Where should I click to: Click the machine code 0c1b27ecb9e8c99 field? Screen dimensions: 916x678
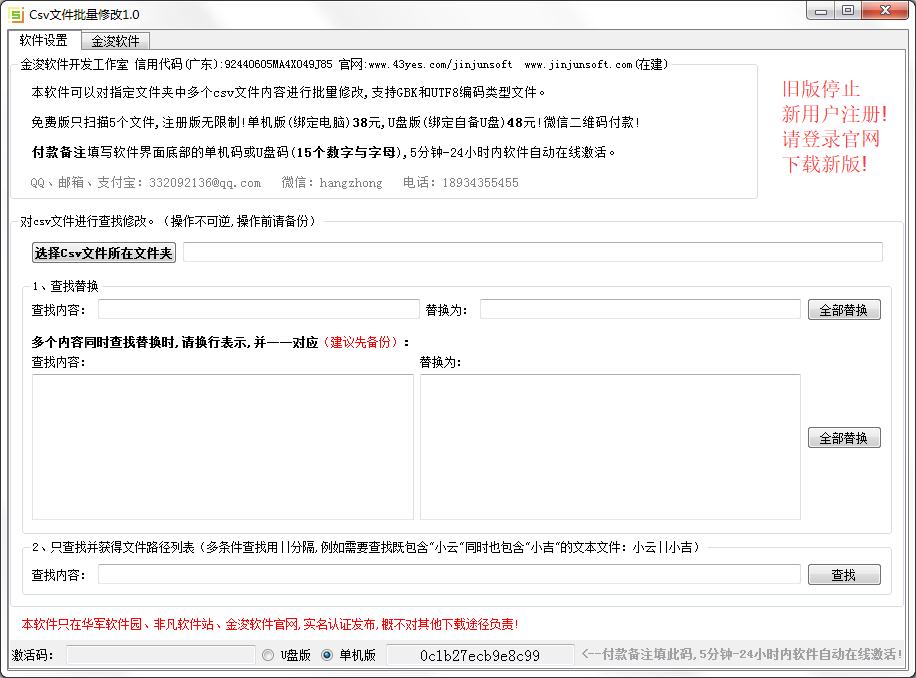(x=480, y=656)
